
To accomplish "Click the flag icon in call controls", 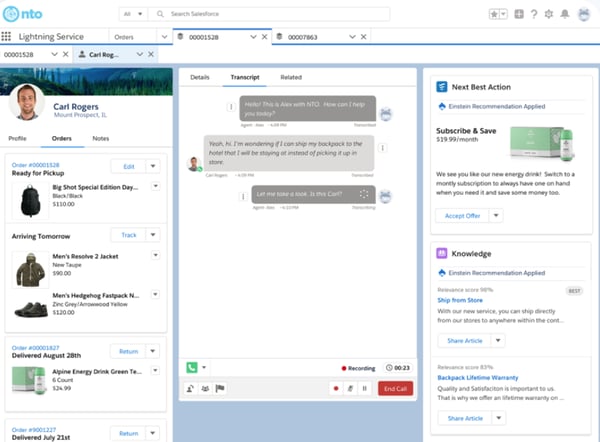I will 219,388.
